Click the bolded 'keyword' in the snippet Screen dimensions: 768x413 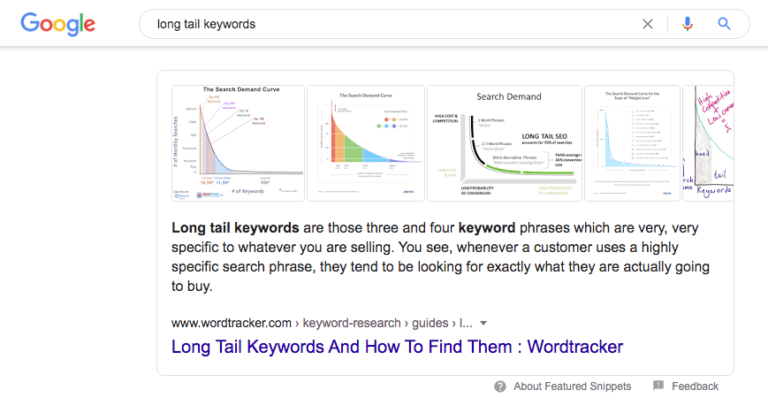(487, 228)
